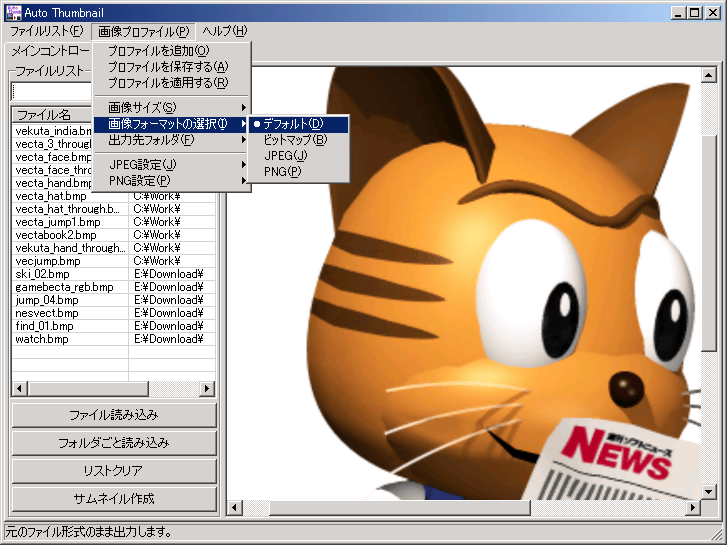Select vekuta_hand_through... file row
Image resolution: width=727 pixels, height=545 pixels.
click(114, 248)
